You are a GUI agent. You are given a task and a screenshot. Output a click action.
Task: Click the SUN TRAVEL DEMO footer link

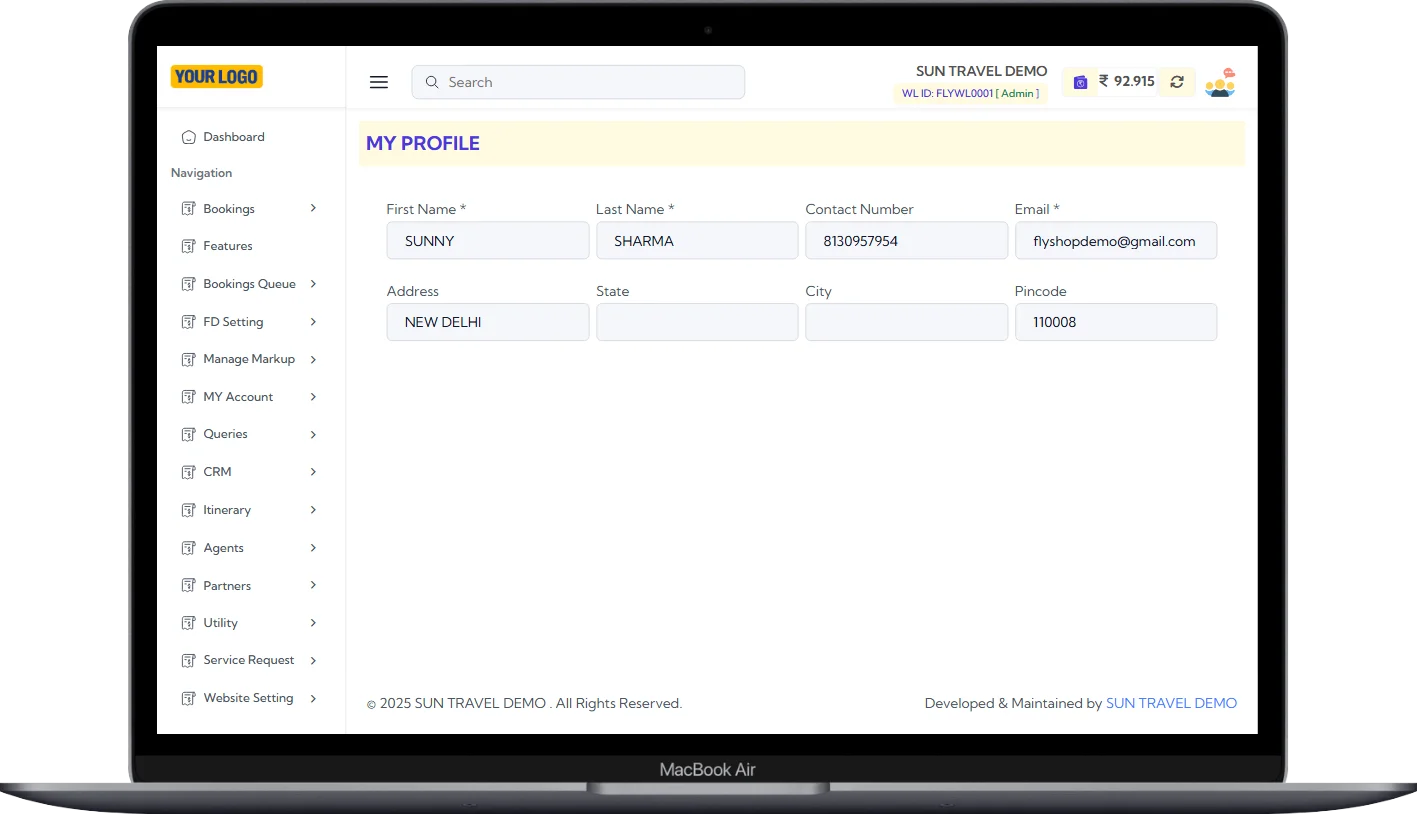[1171, 703]
